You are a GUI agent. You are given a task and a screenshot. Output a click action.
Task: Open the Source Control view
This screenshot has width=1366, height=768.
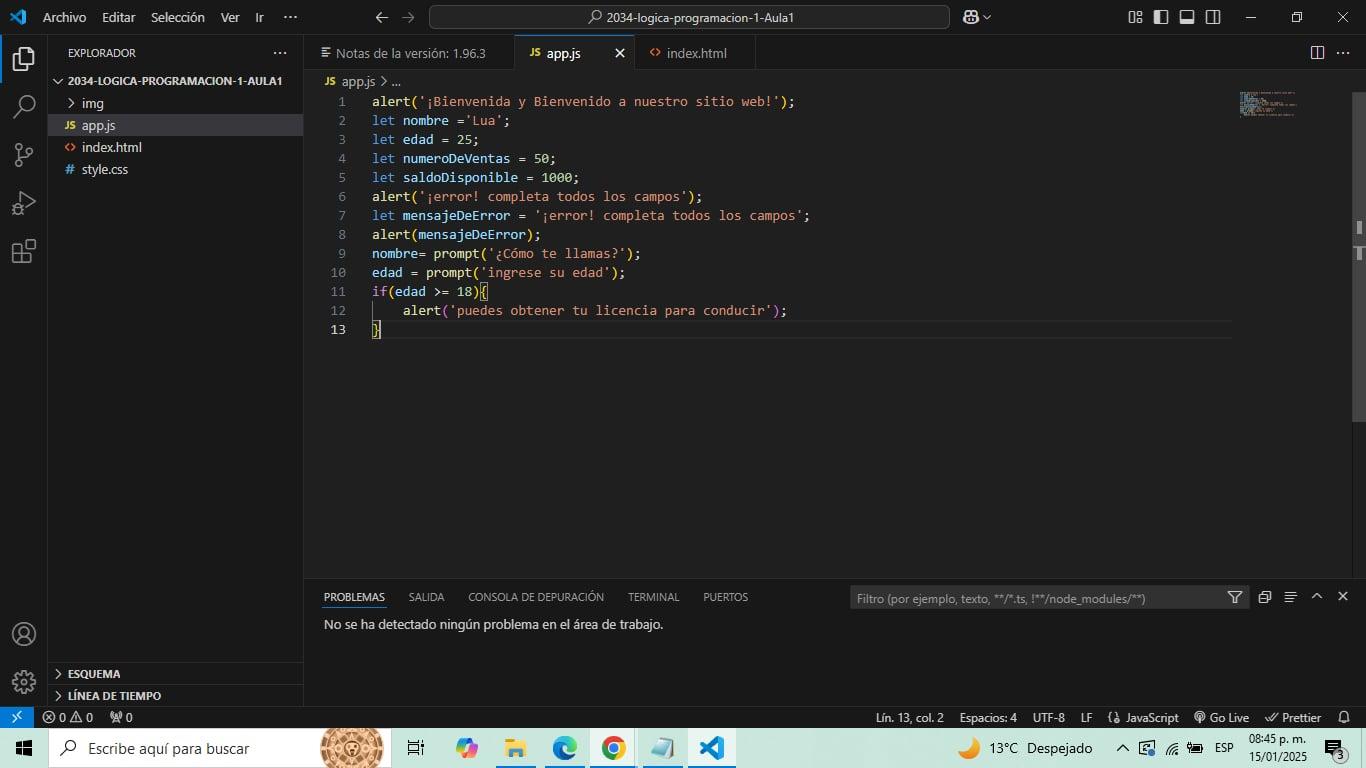click(24, 155)
